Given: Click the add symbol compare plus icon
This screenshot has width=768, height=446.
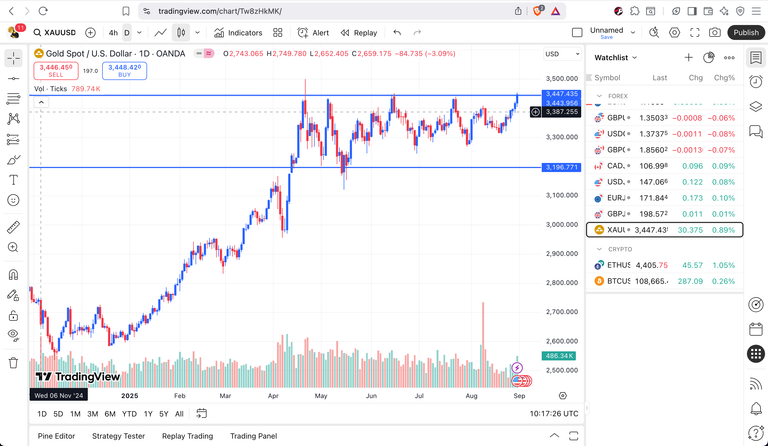Looking at the screenshot, I should point(90,33).
